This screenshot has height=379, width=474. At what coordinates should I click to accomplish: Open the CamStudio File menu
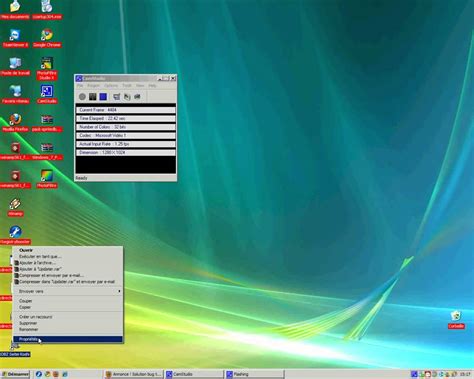80,86
